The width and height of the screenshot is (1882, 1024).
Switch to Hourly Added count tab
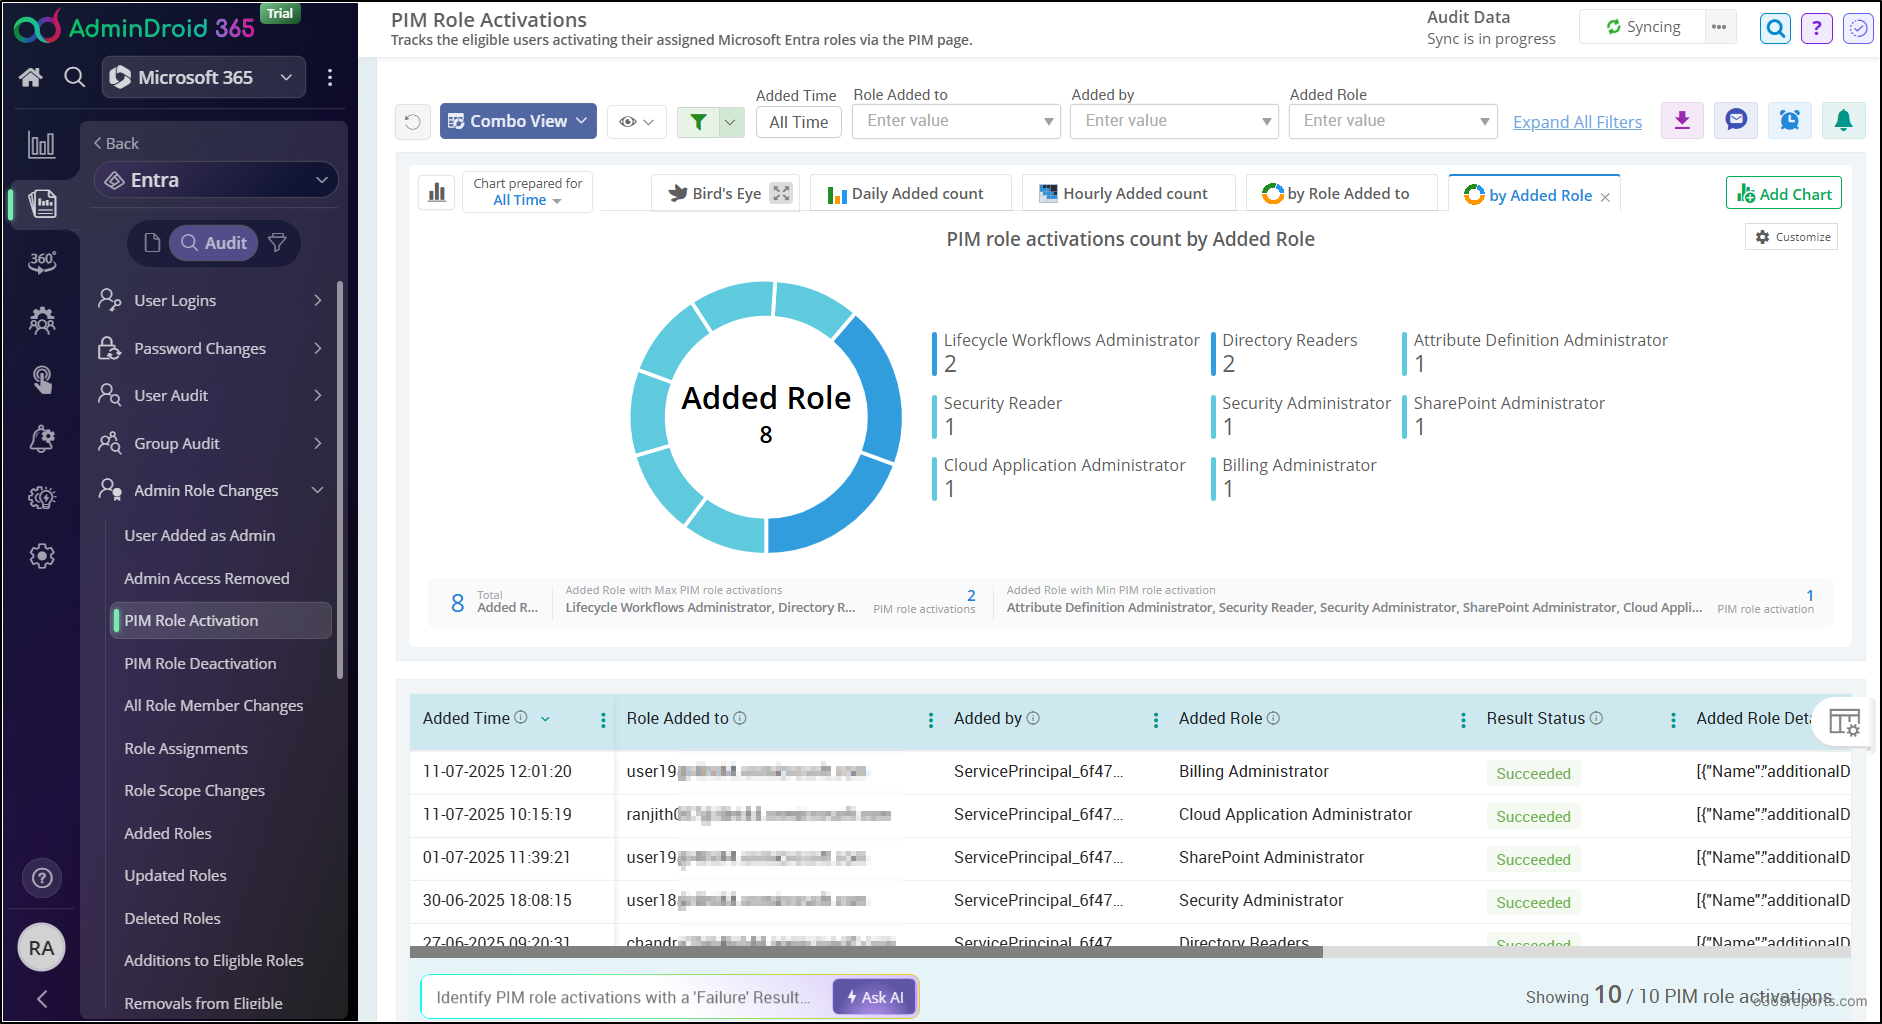[1128, 193]
